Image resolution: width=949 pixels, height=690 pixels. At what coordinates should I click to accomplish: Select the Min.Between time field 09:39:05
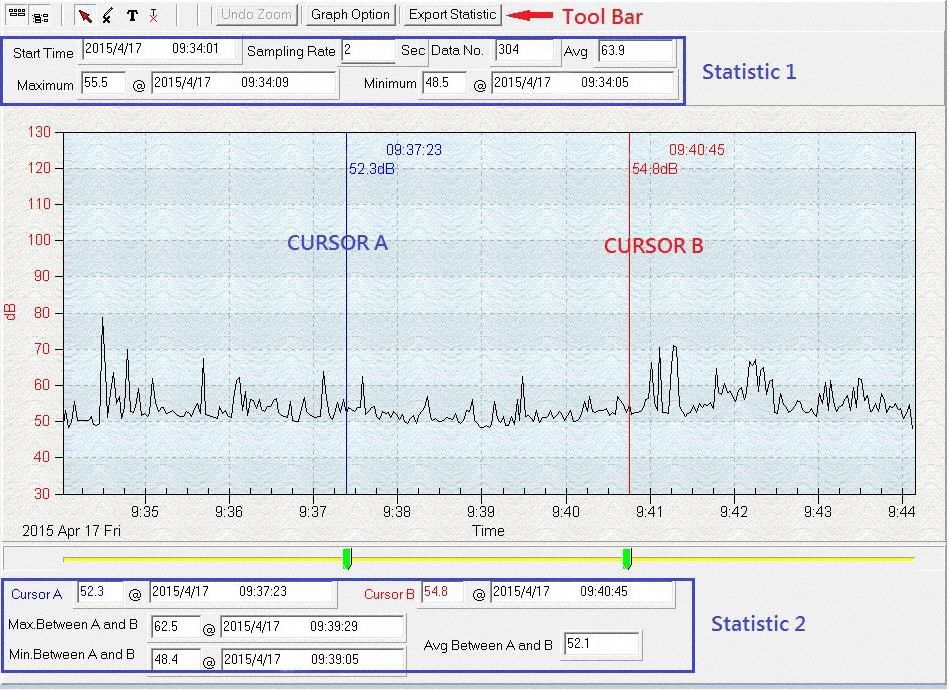point(313,659)
